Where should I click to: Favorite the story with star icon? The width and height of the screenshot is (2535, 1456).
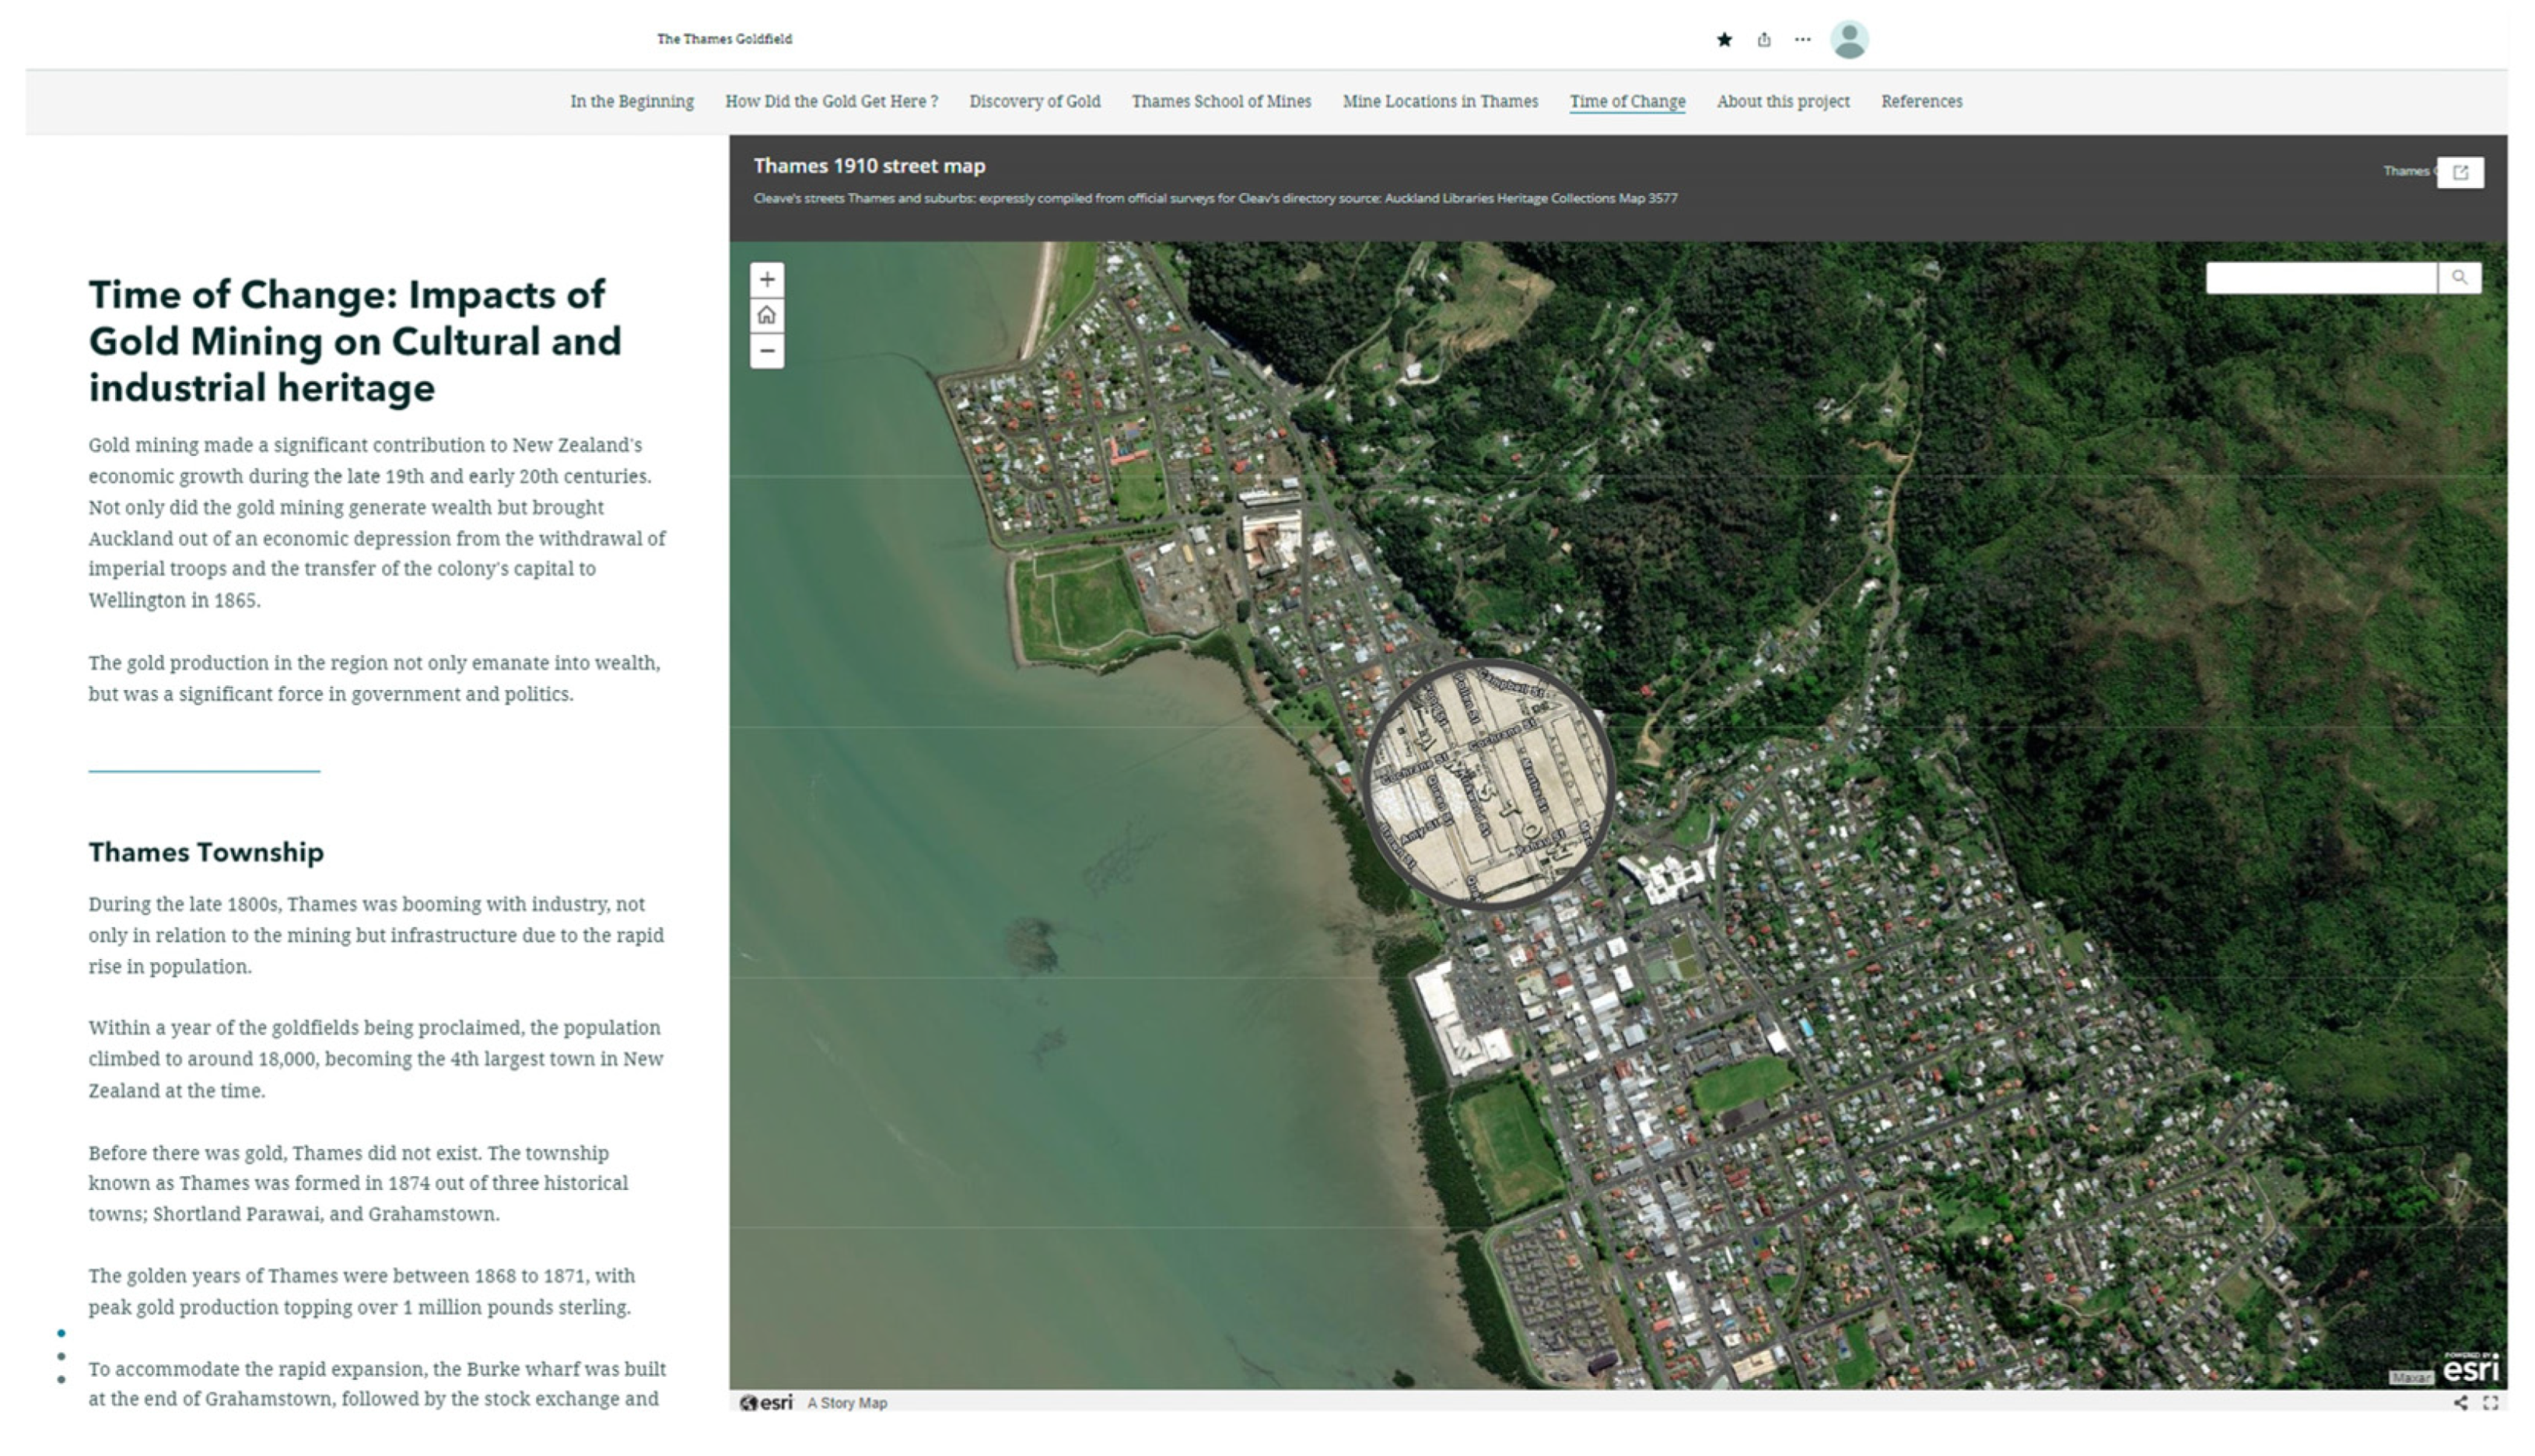click(1724, 40)
